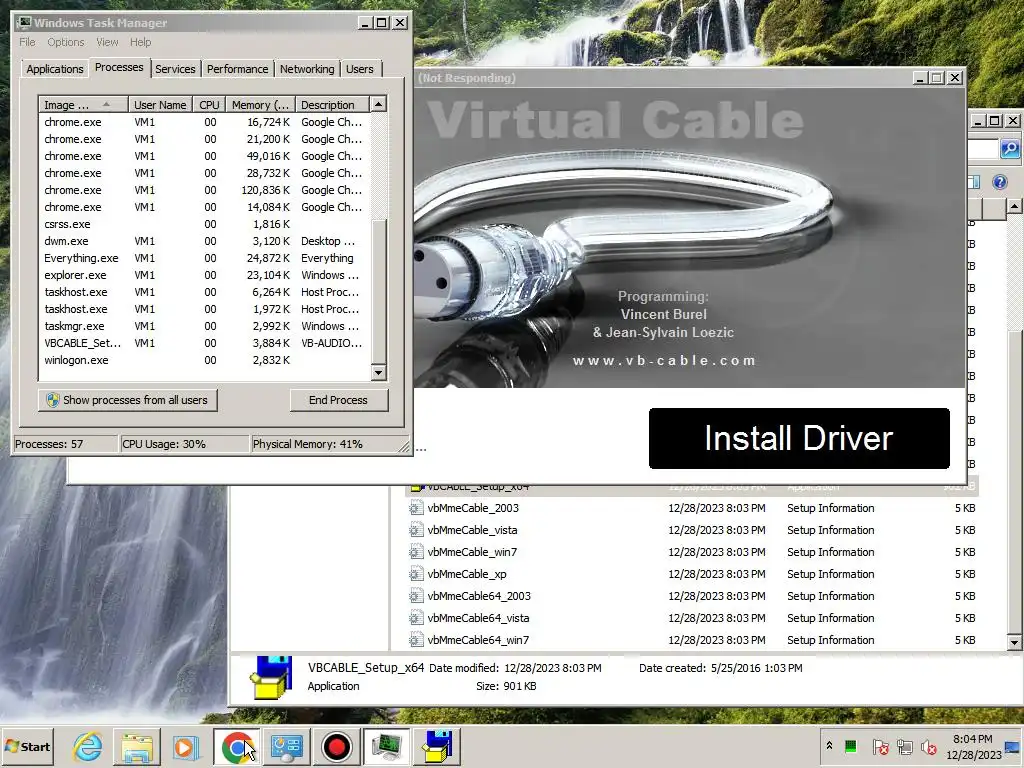Click the red record button taskbar icon
This screenshot has height=768, width=1024.
336,746
